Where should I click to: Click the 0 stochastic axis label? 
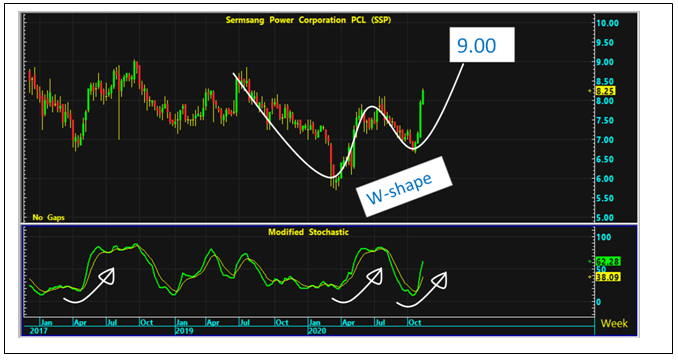(598, 302)
